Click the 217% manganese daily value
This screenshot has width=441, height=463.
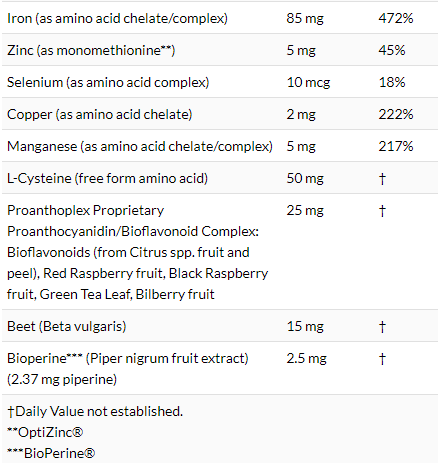(x=396, y=146)
